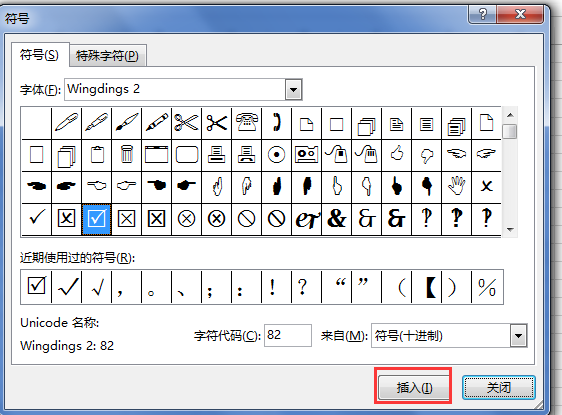
Task: Choose recently used percent sign
Action: point(487,287)
